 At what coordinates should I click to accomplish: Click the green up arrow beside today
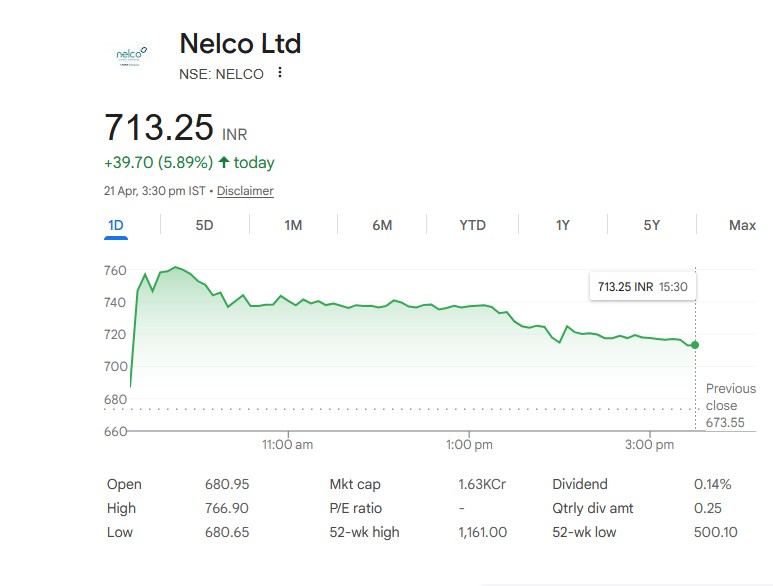[223, 163]
